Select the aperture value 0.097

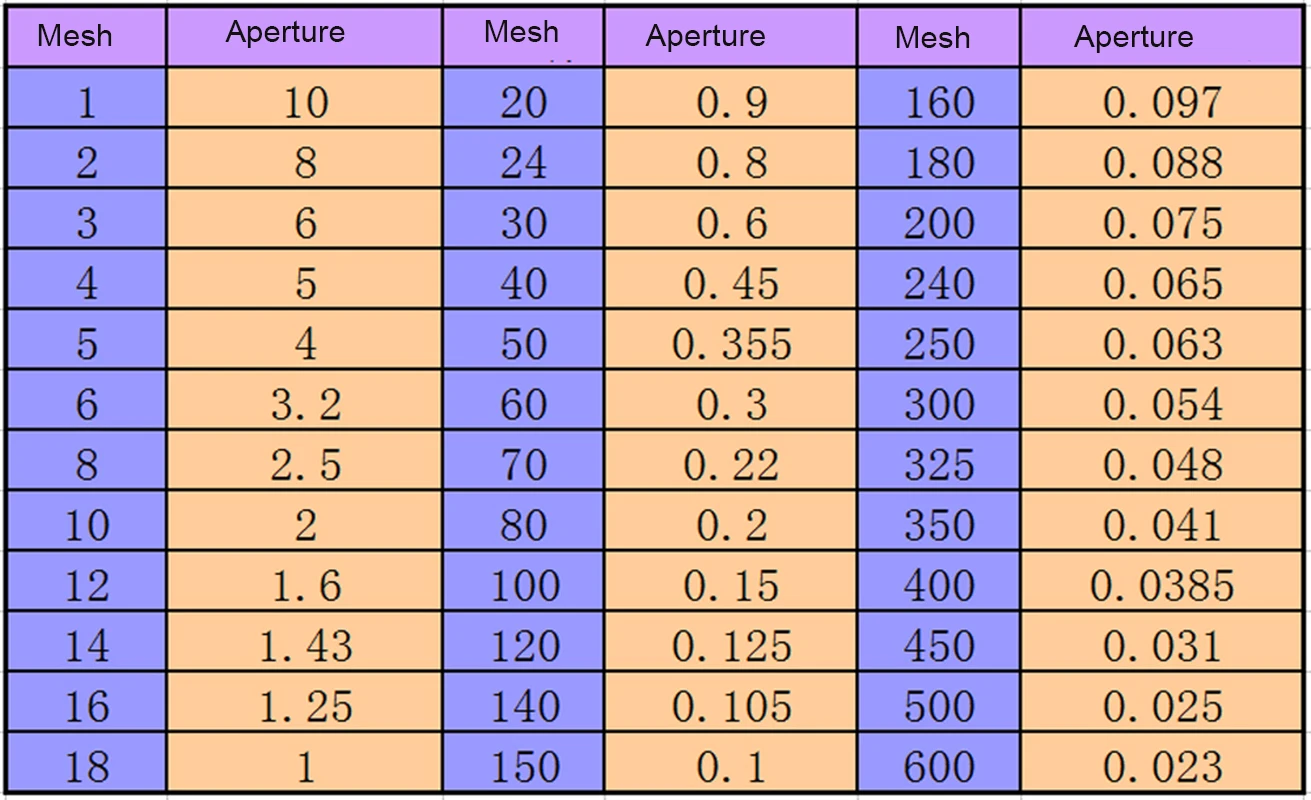tap(1162, 103)
